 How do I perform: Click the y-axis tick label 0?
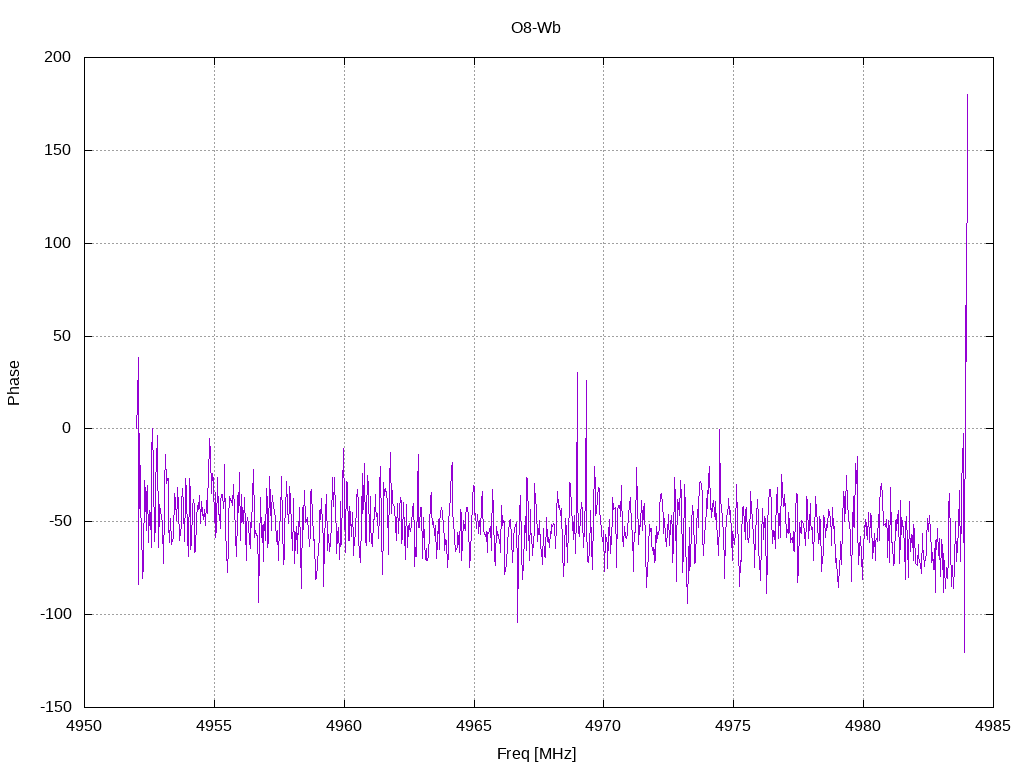pos(67,428)
